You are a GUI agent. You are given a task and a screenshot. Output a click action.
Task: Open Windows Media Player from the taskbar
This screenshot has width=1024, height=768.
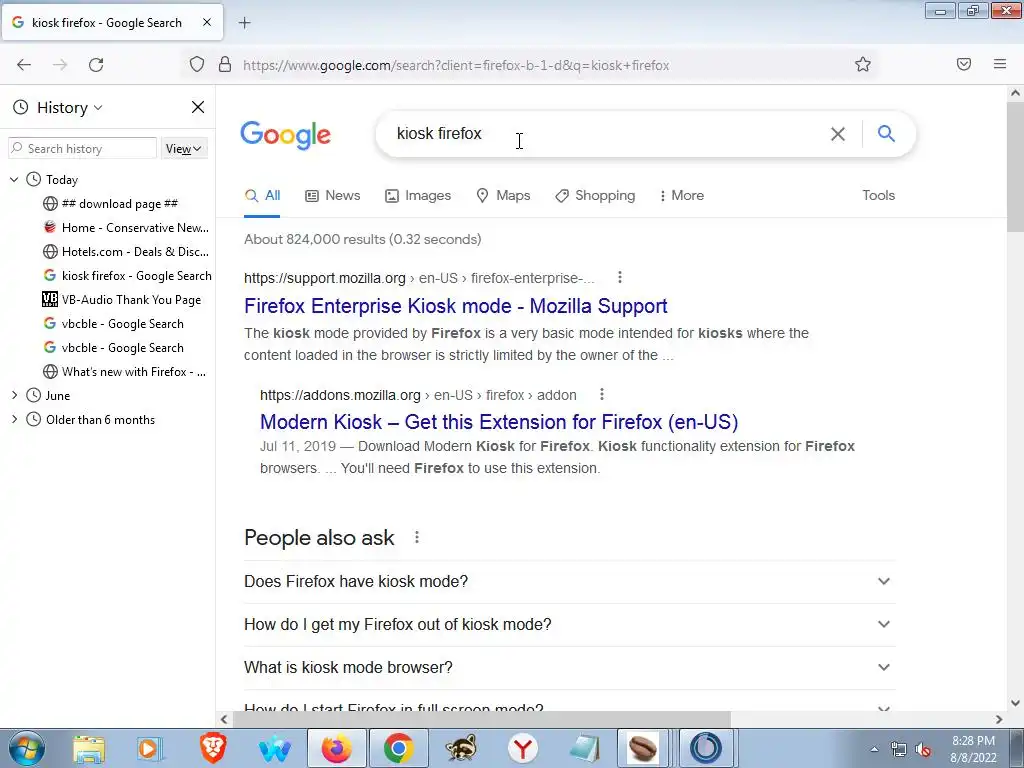[x=150, y=748]
